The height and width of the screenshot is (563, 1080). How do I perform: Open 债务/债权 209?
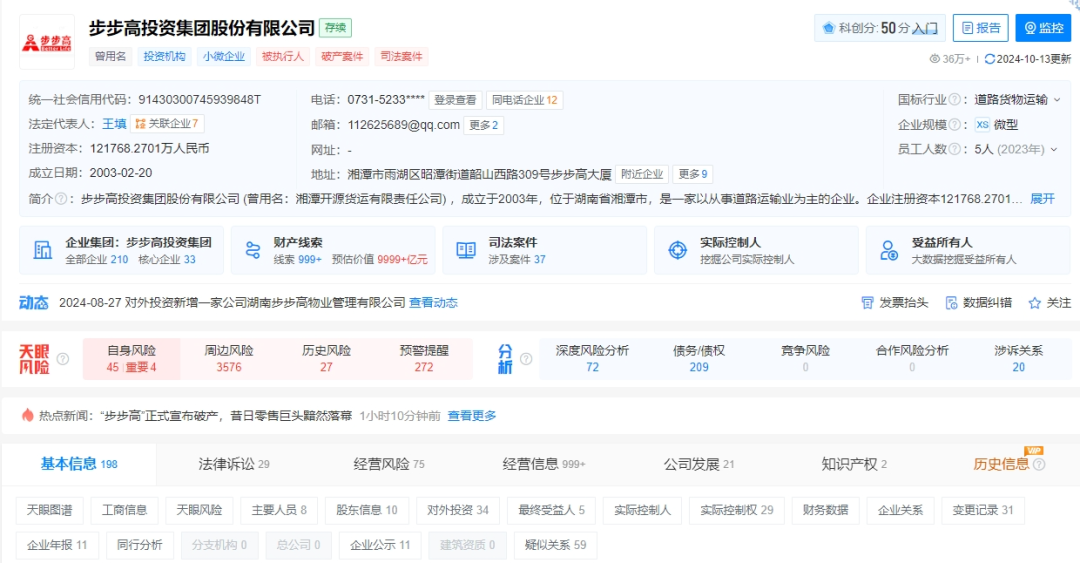tap(699, 358)
